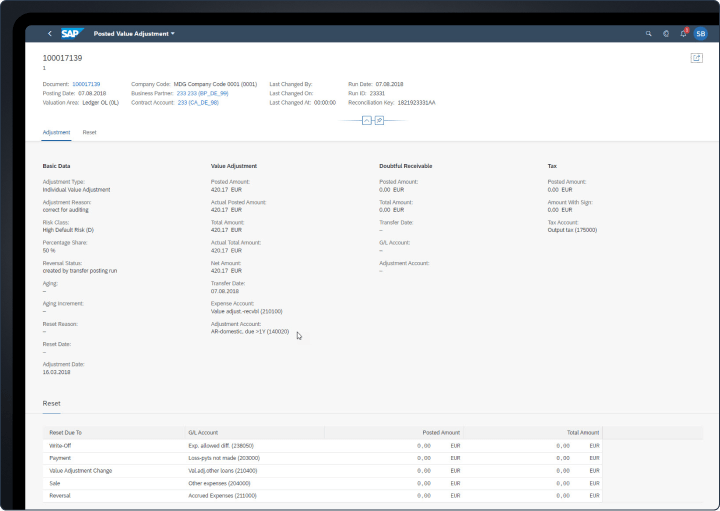Click Run ID value 23331

pos(377,93)
